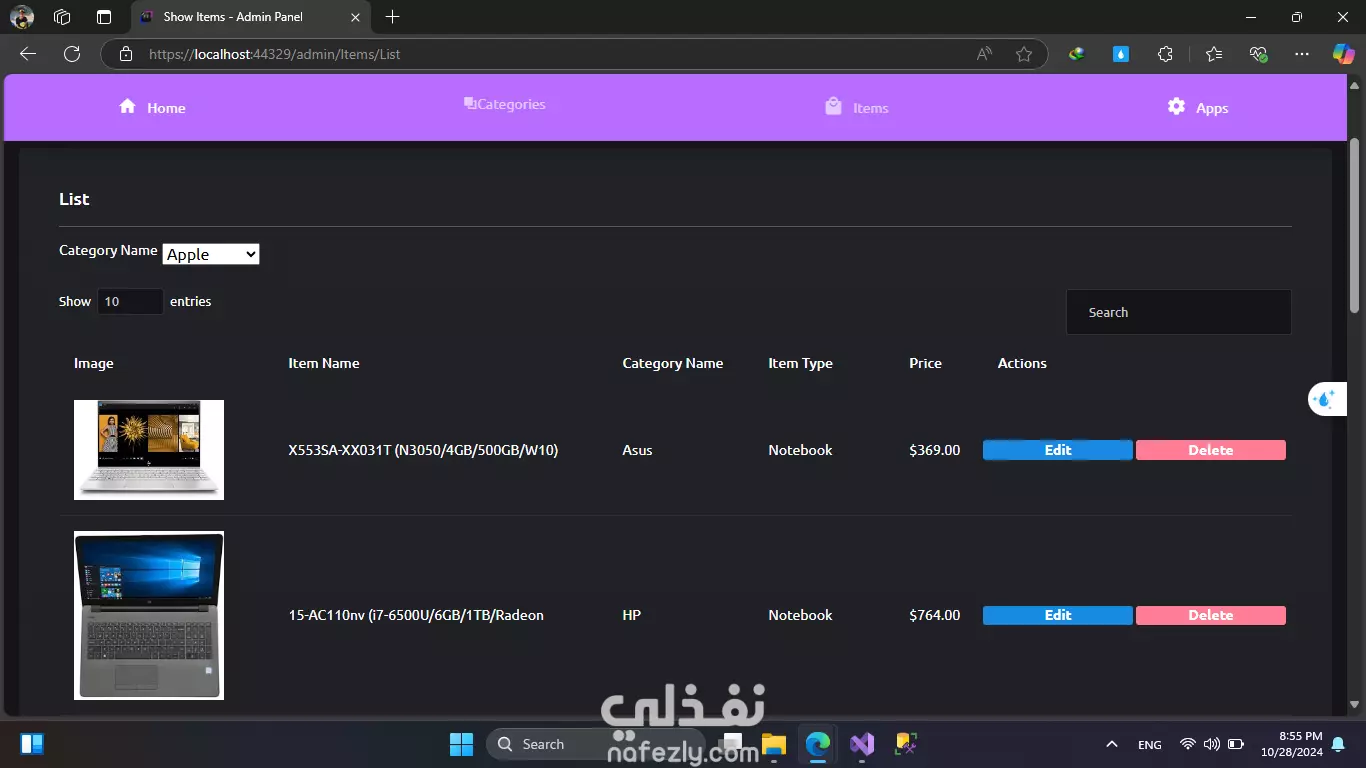Show hidden system tray icons
The width and height of the screenshot is (1366, 768).
[1112, 744]
